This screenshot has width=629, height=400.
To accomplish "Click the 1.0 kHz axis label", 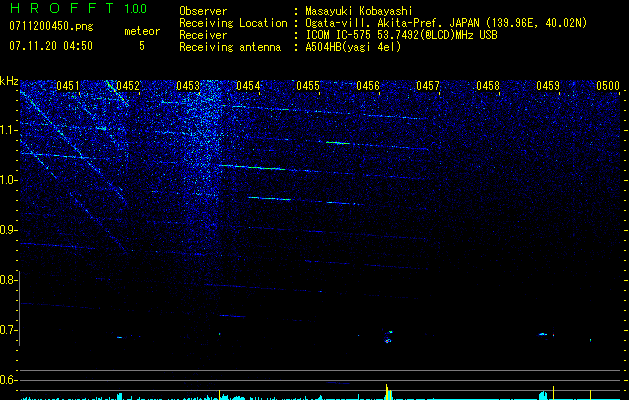I will pos(8,180).
